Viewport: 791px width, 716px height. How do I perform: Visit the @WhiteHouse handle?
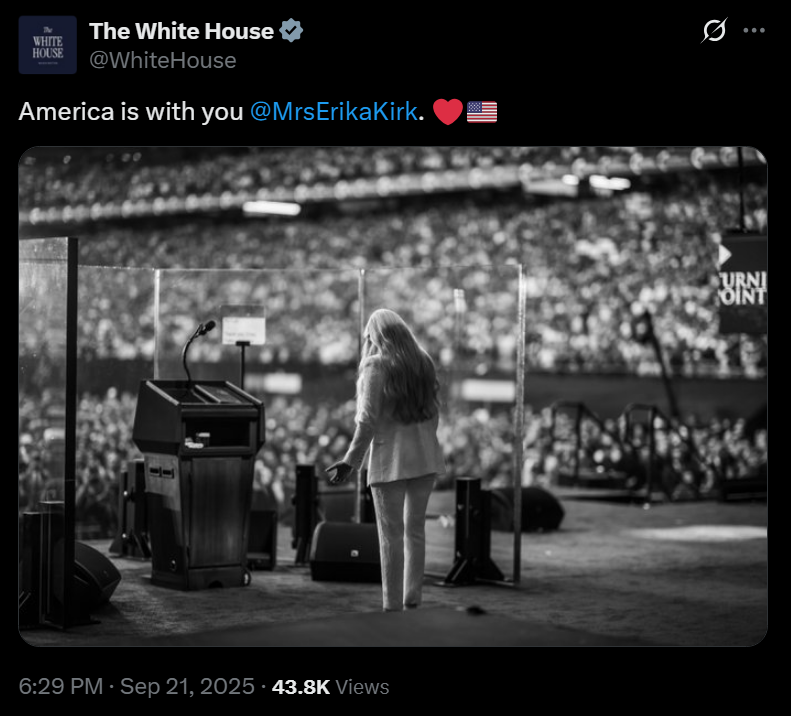point(162,61)
